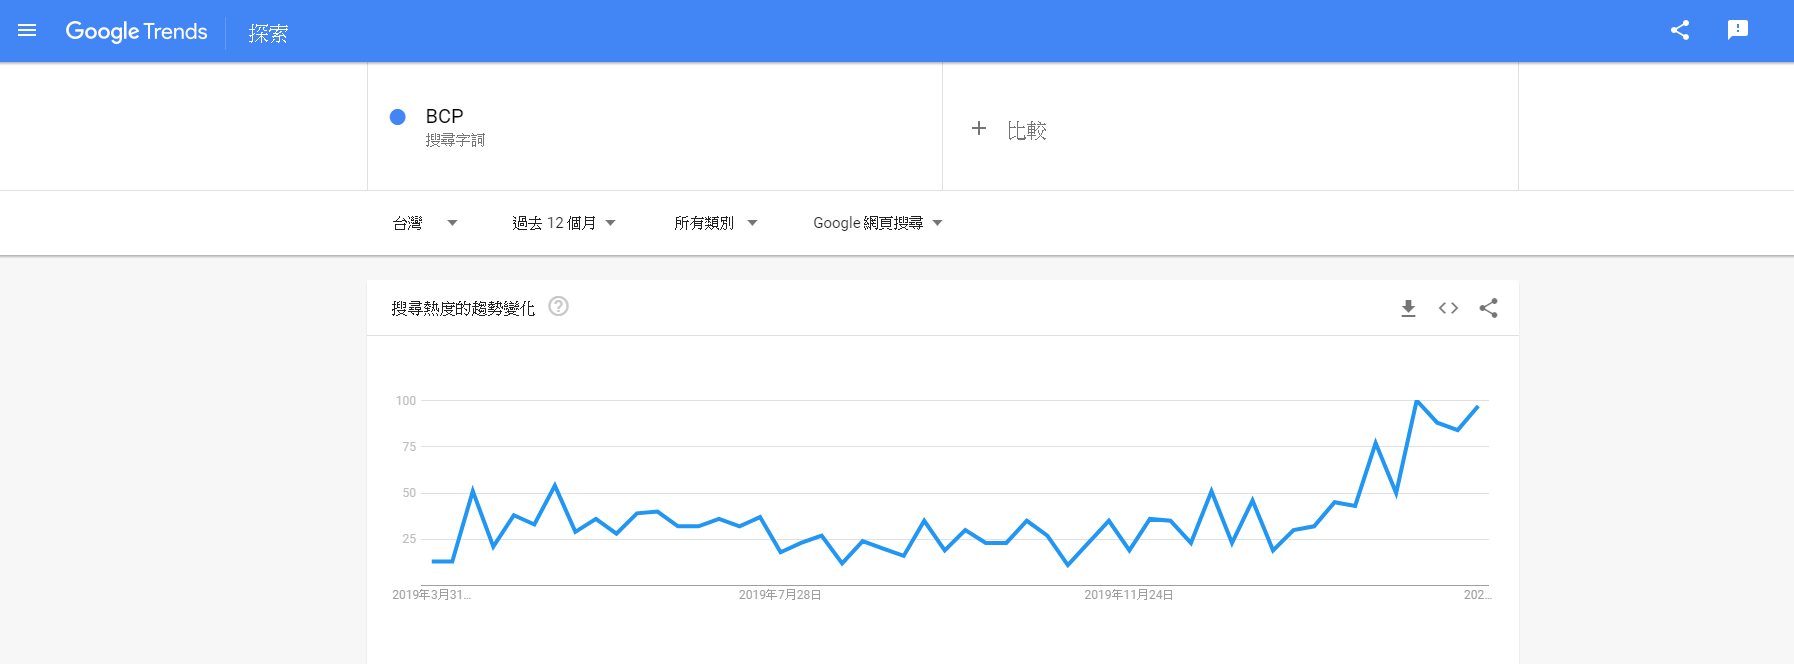Viewport: 1794px width, 664px height.
Task: Click the share icon in the top bar
Action: (x=1680, y=30)
